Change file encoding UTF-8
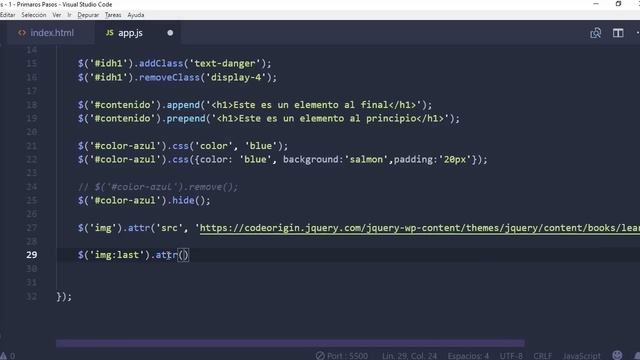640x360 pixels. point(511,356)
